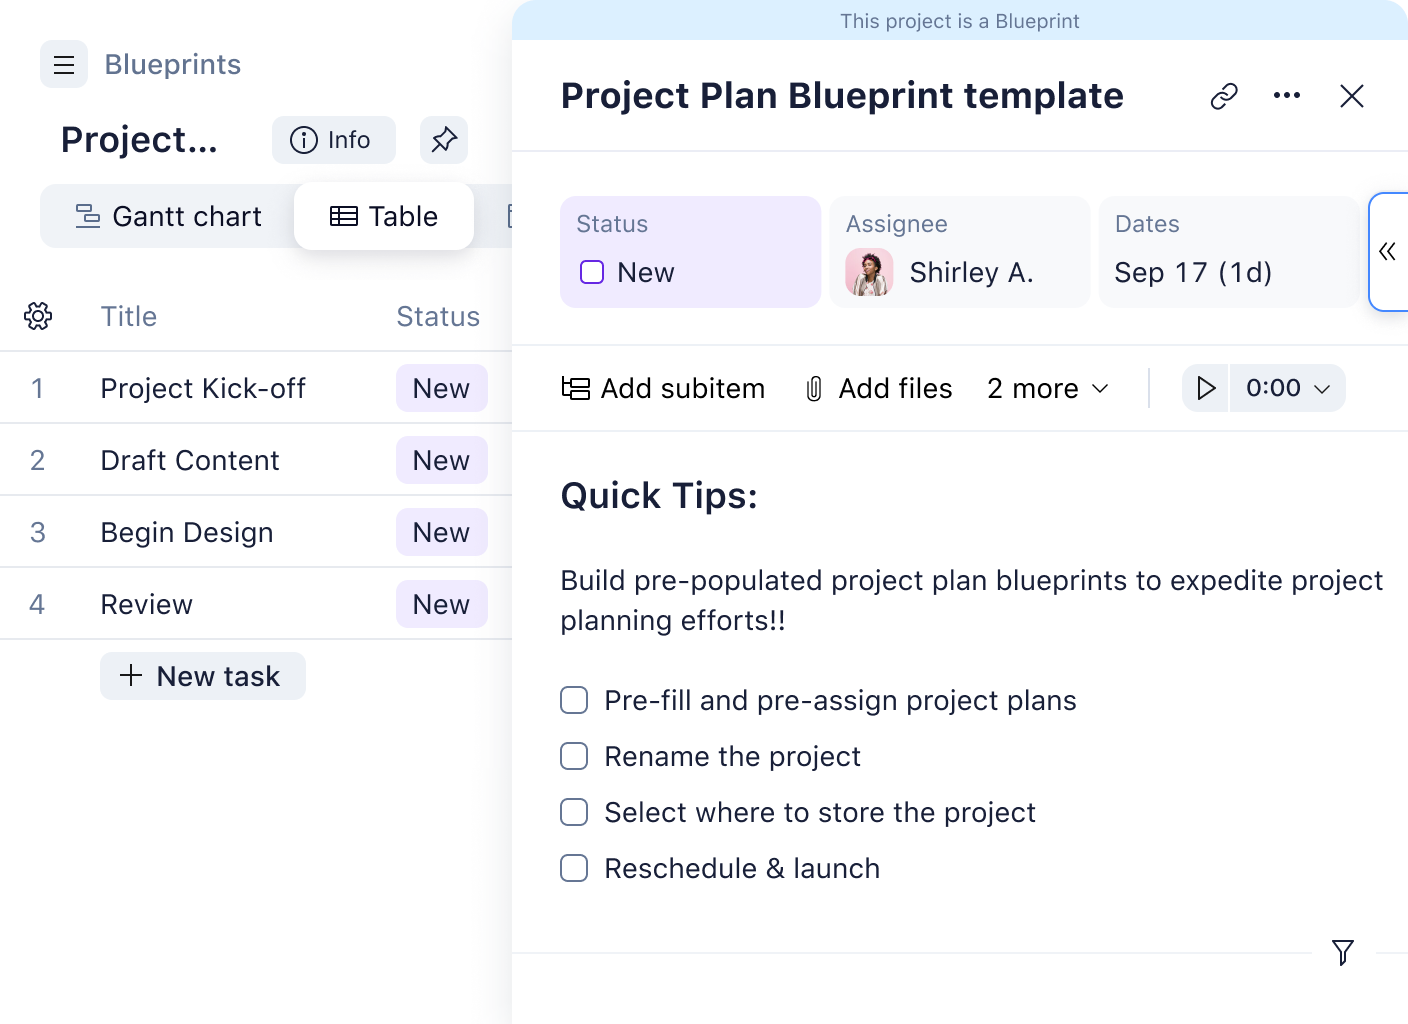
Task: Expand the 2 more dropdown
Action: click(x=1046, y=388)
